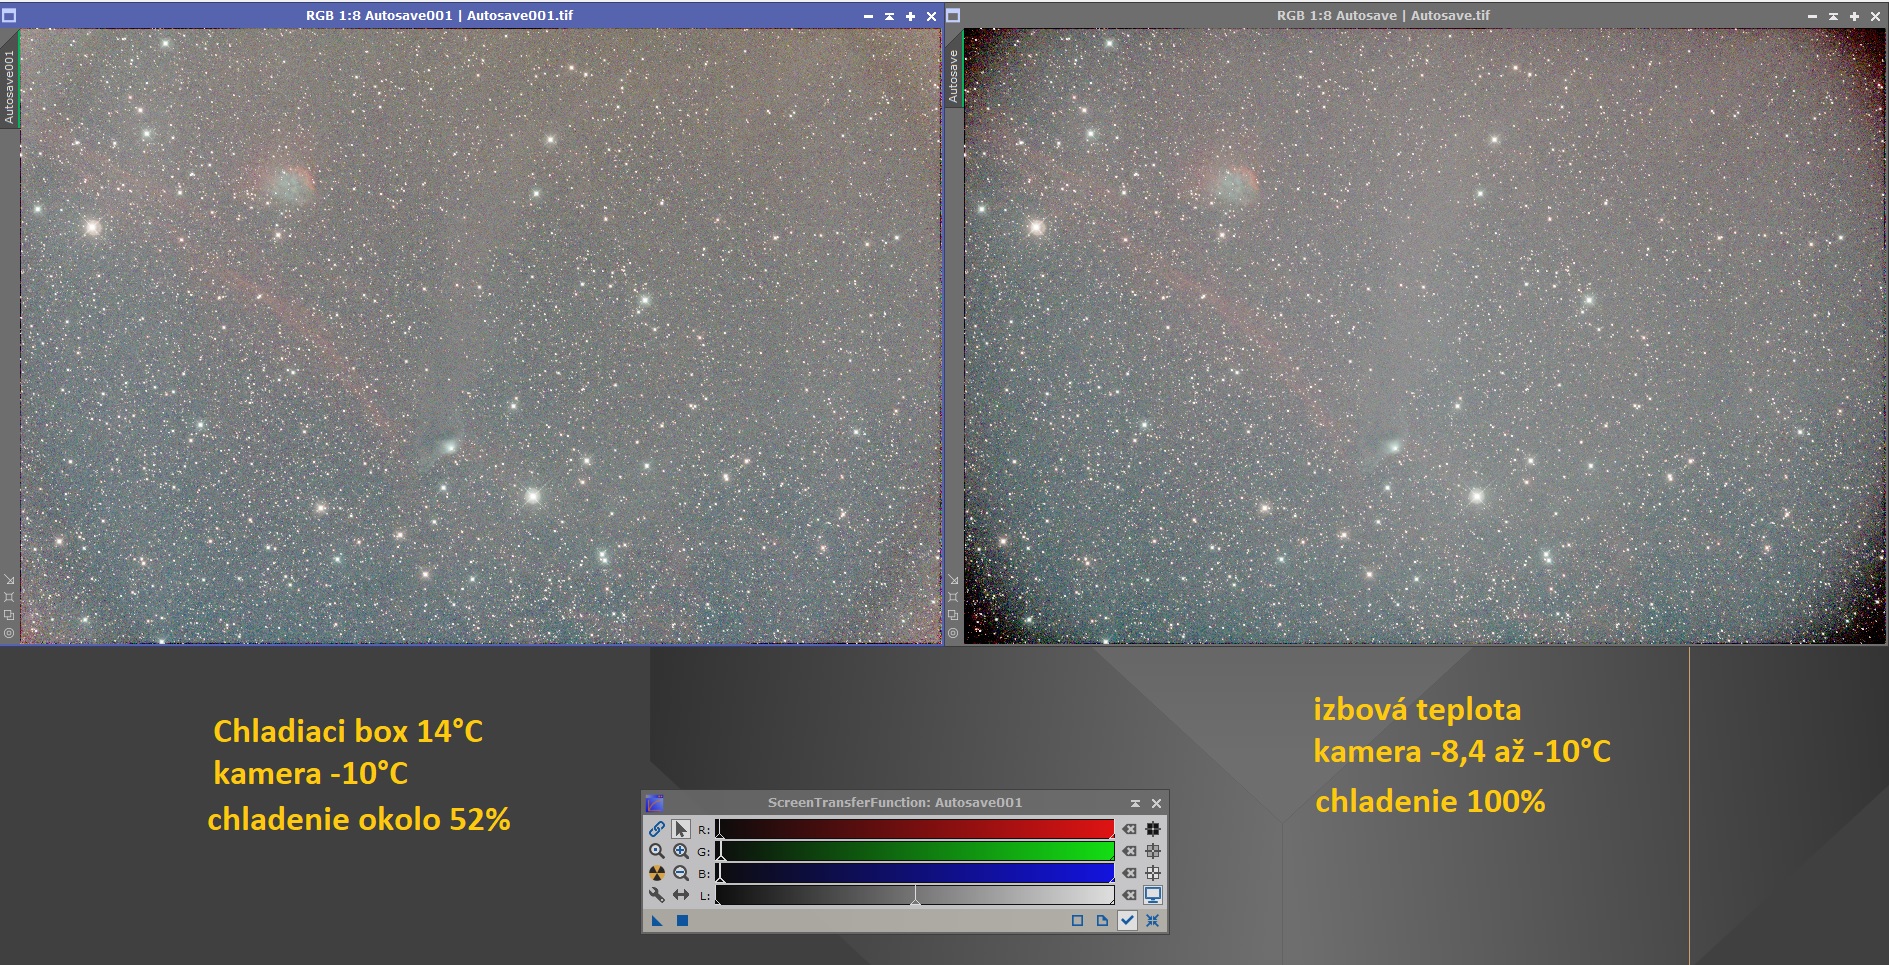Toggle the Enable STF monitor icon
The height and width of the screenshot is (965, 1889).
point(1153,895)
